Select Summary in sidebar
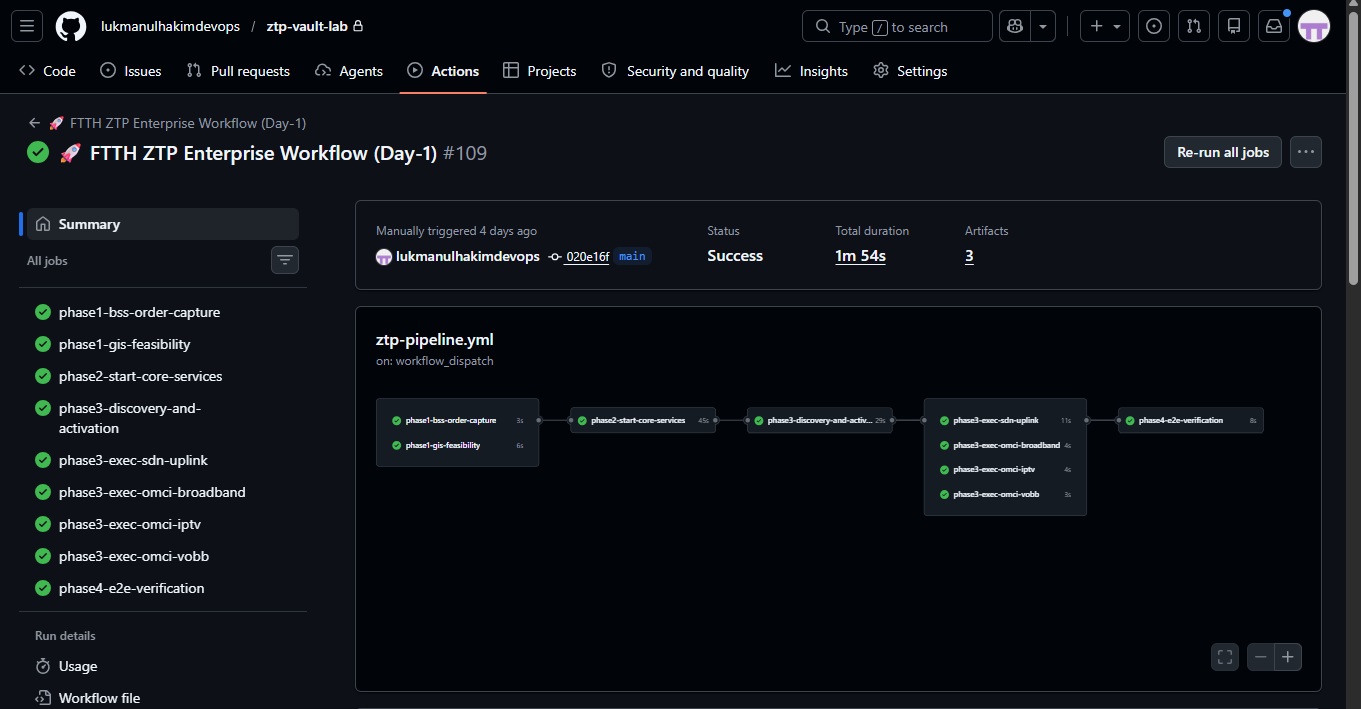Screen dimensions: 1361x709 163,224
